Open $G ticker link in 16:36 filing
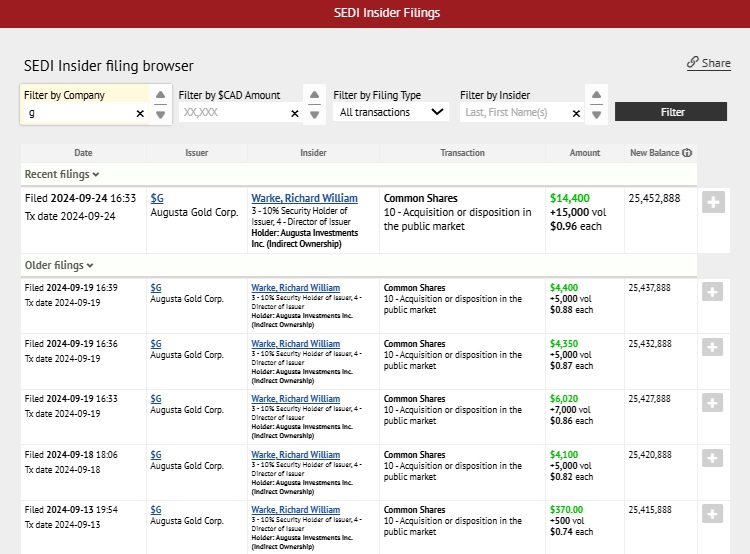This screenshot has width=750, height=554. coord(156,343)
